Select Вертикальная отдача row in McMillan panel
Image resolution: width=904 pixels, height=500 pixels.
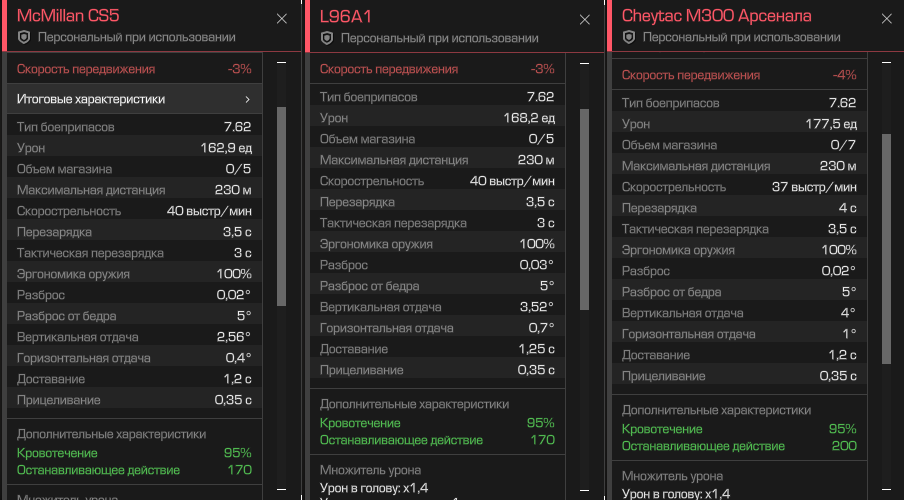134,337
